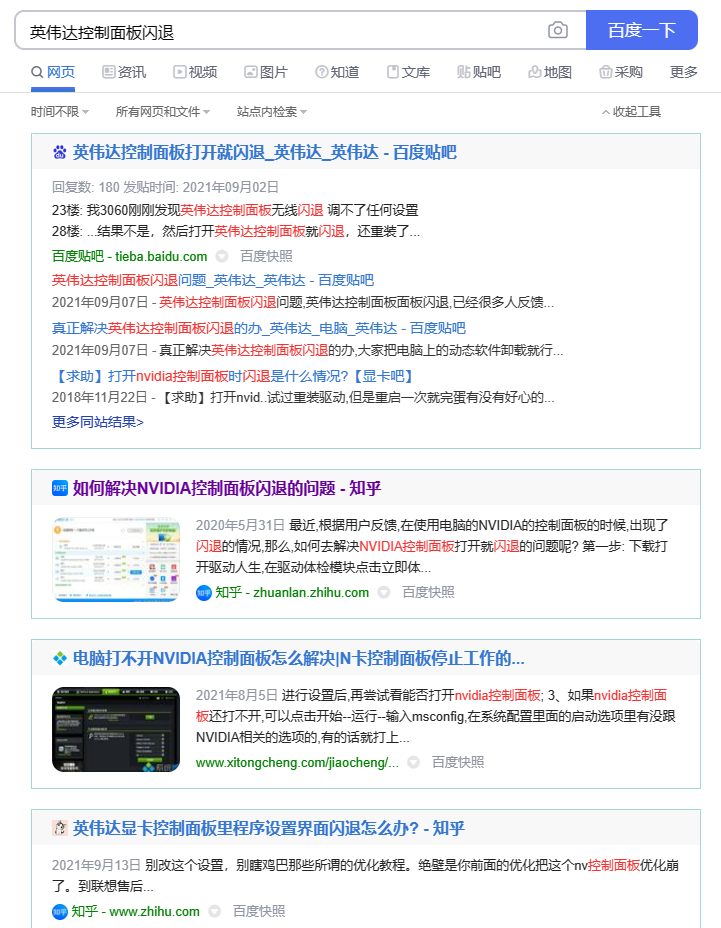Open result 英伟达显卡控制面板里程序设置界面闪退怎么办
Image resolution: width=721 pixels, height=928 pixels.
(x=268, y=828)
